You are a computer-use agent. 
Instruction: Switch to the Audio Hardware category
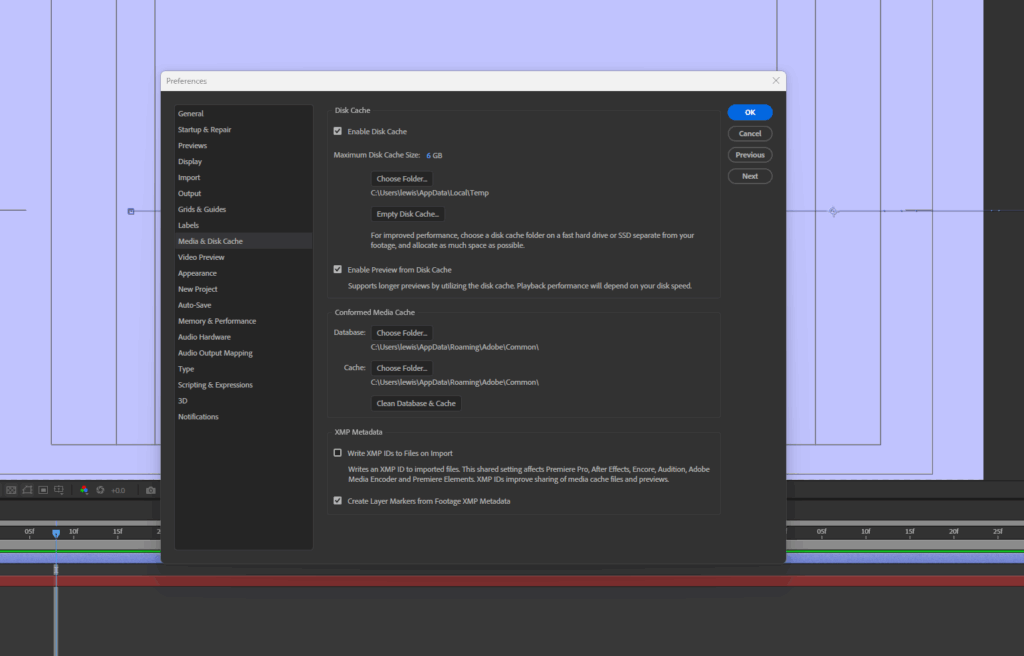point(204,337)
